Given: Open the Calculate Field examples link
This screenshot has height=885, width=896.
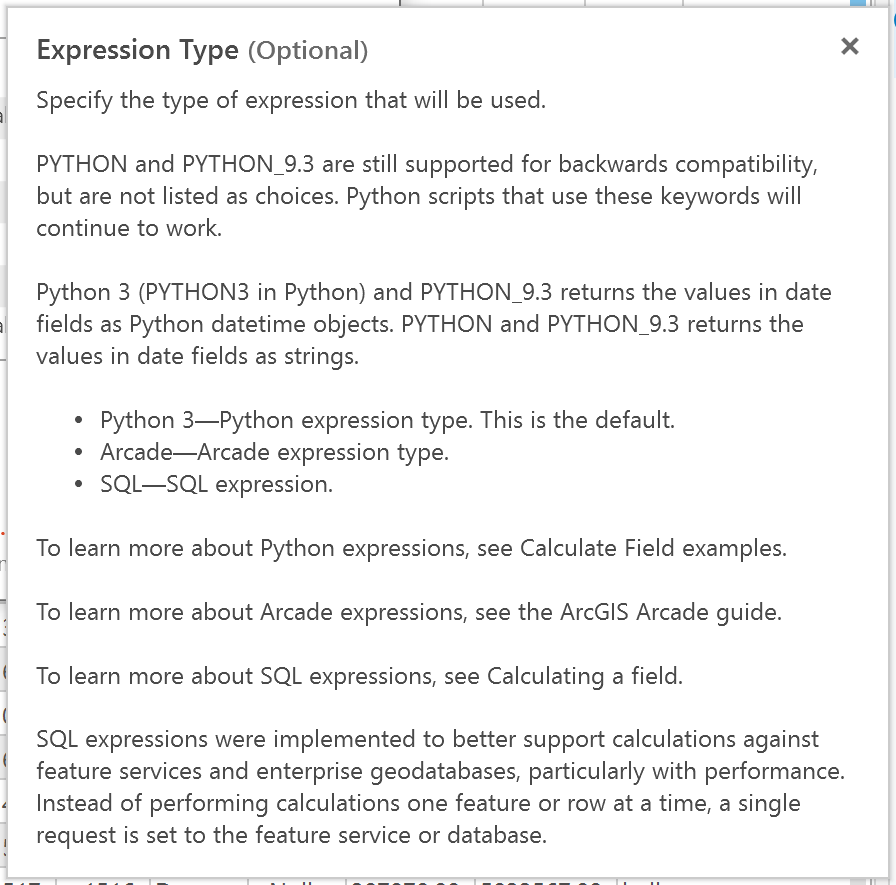Looking at the screenshot, I should pos(652,548).
